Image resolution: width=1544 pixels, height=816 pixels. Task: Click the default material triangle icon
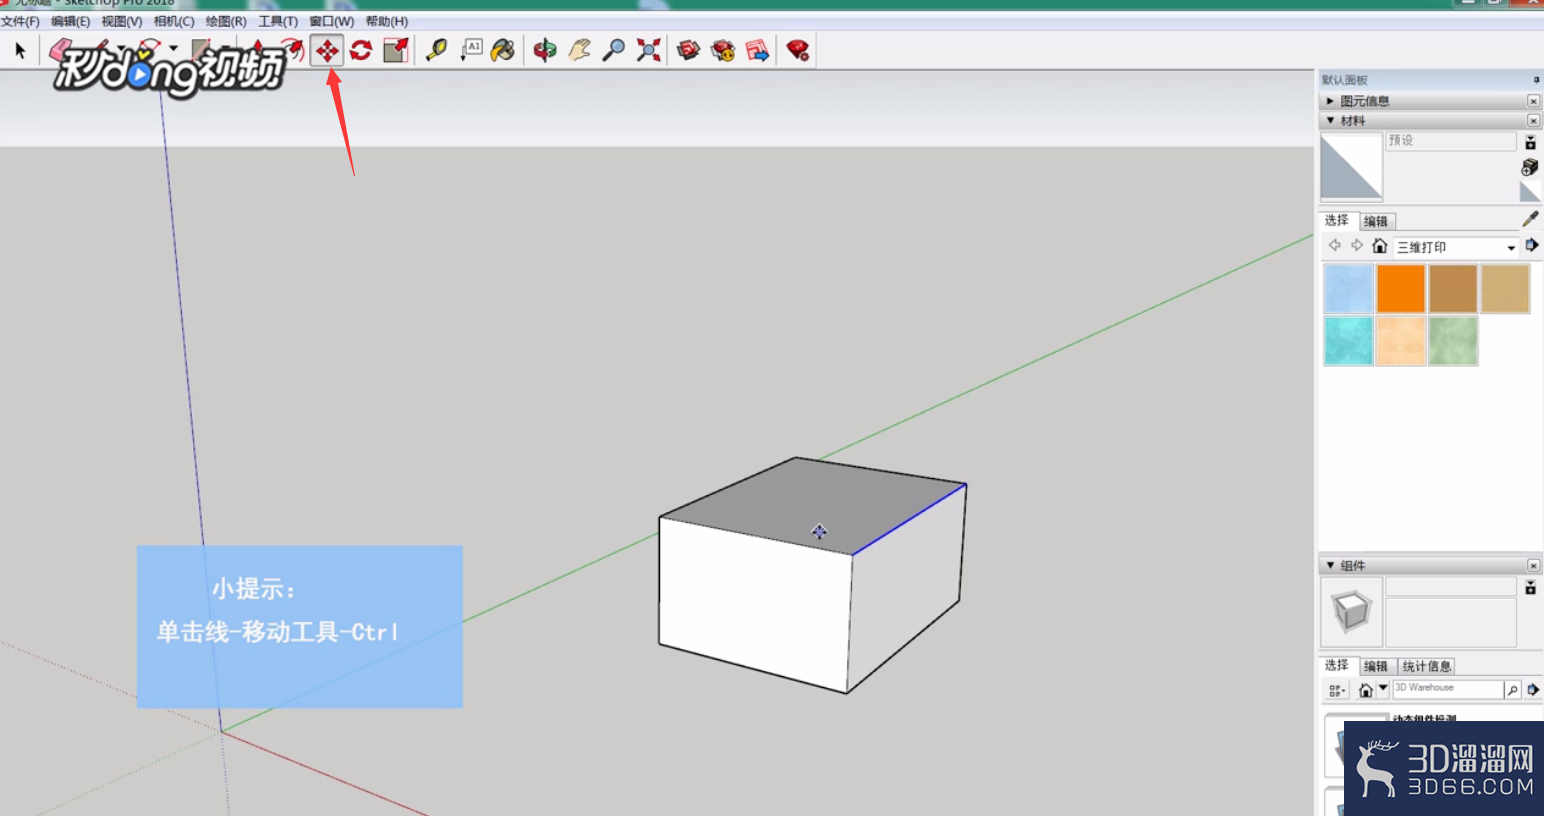click(1530, 192)
